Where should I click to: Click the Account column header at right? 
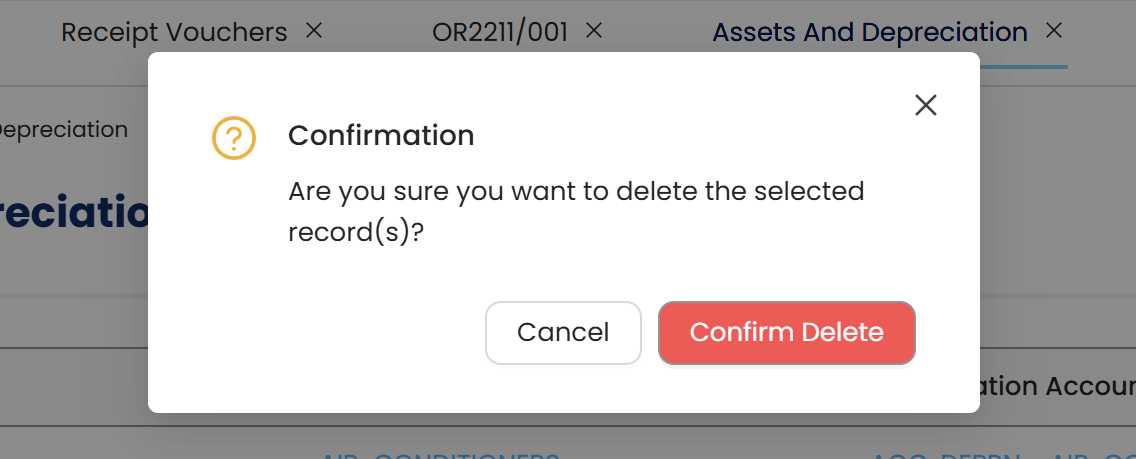pyautogui.click(x=1058, y=386)
